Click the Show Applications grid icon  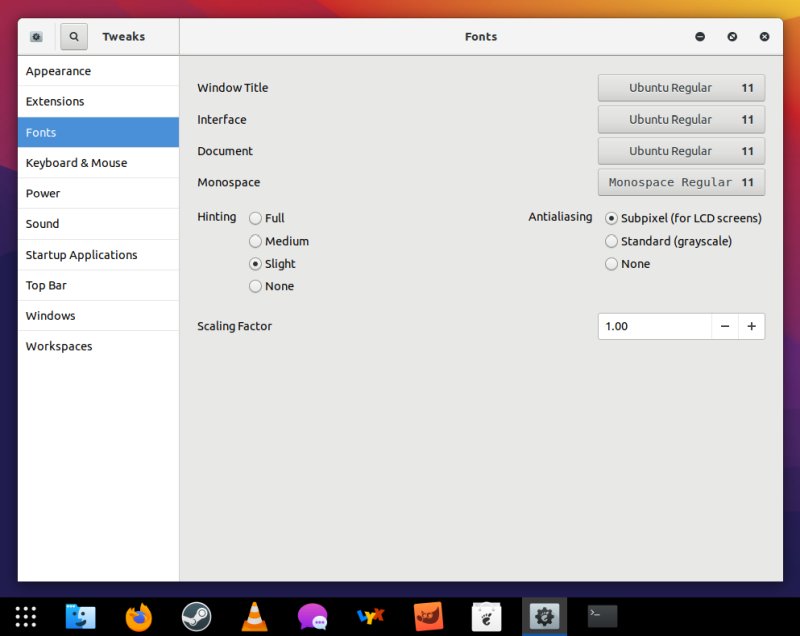click(24, 616)
